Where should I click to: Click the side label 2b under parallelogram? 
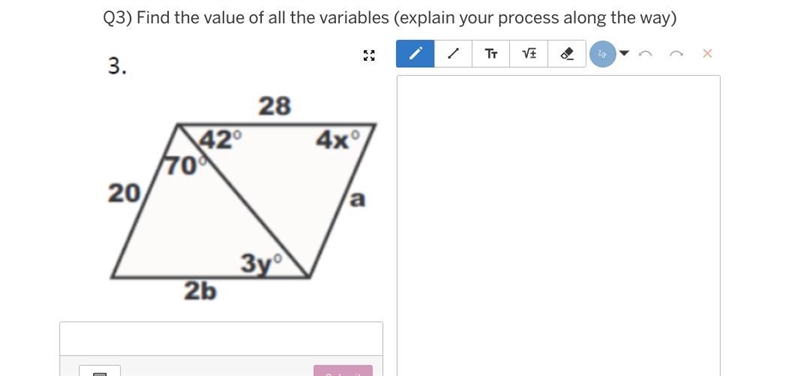point(201,291)
